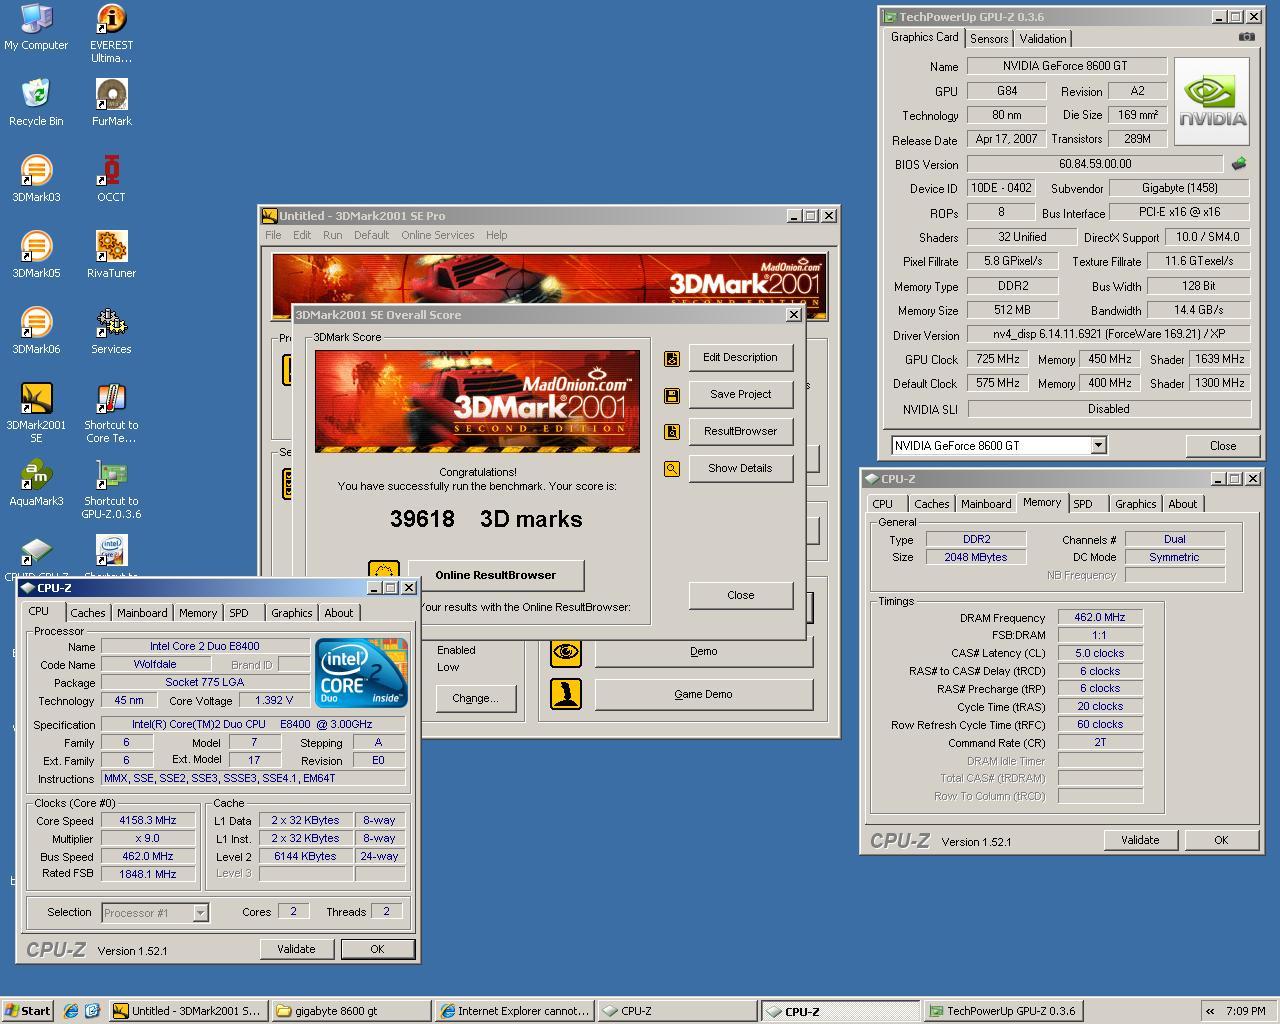Open Shortcut to GPU-Z.0.3.6 icon
Viewport: 1280px width, 1024px height.
(x=111, y=489)
